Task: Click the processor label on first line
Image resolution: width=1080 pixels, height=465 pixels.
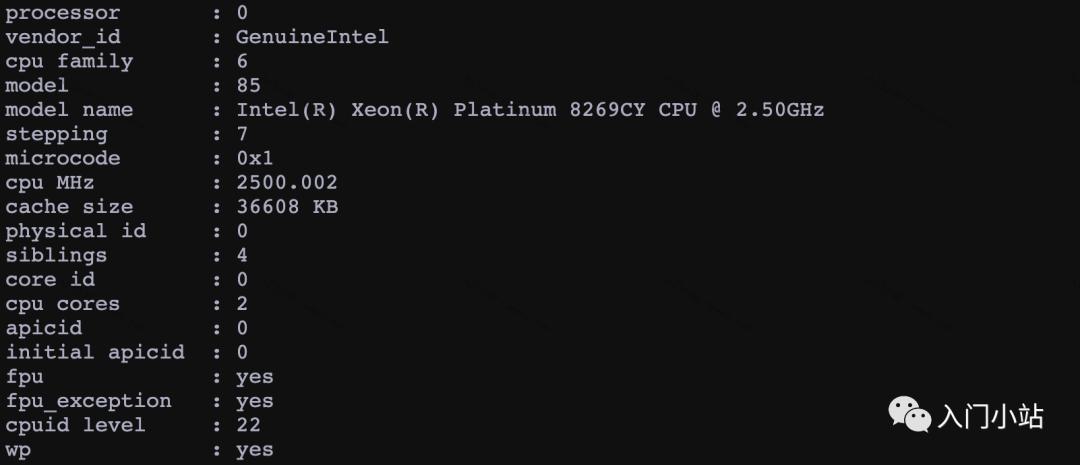Action: (x=63, y=13)
